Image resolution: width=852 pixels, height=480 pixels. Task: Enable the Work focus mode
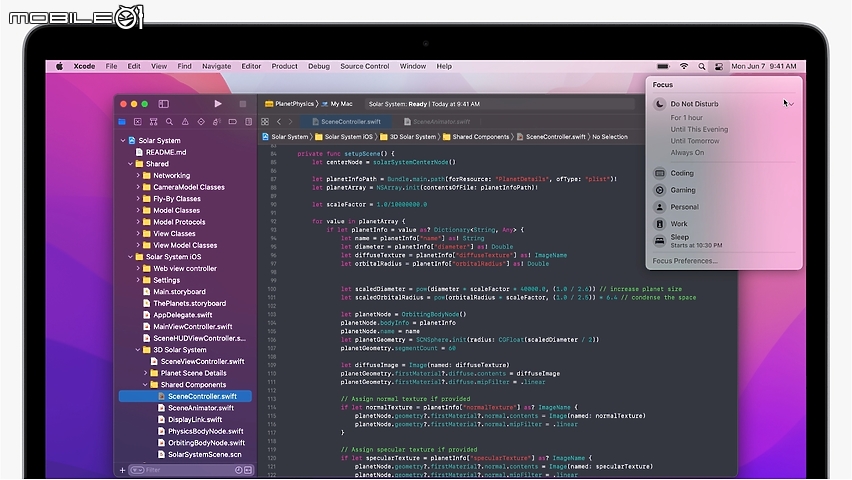click(x=671, y=223)
